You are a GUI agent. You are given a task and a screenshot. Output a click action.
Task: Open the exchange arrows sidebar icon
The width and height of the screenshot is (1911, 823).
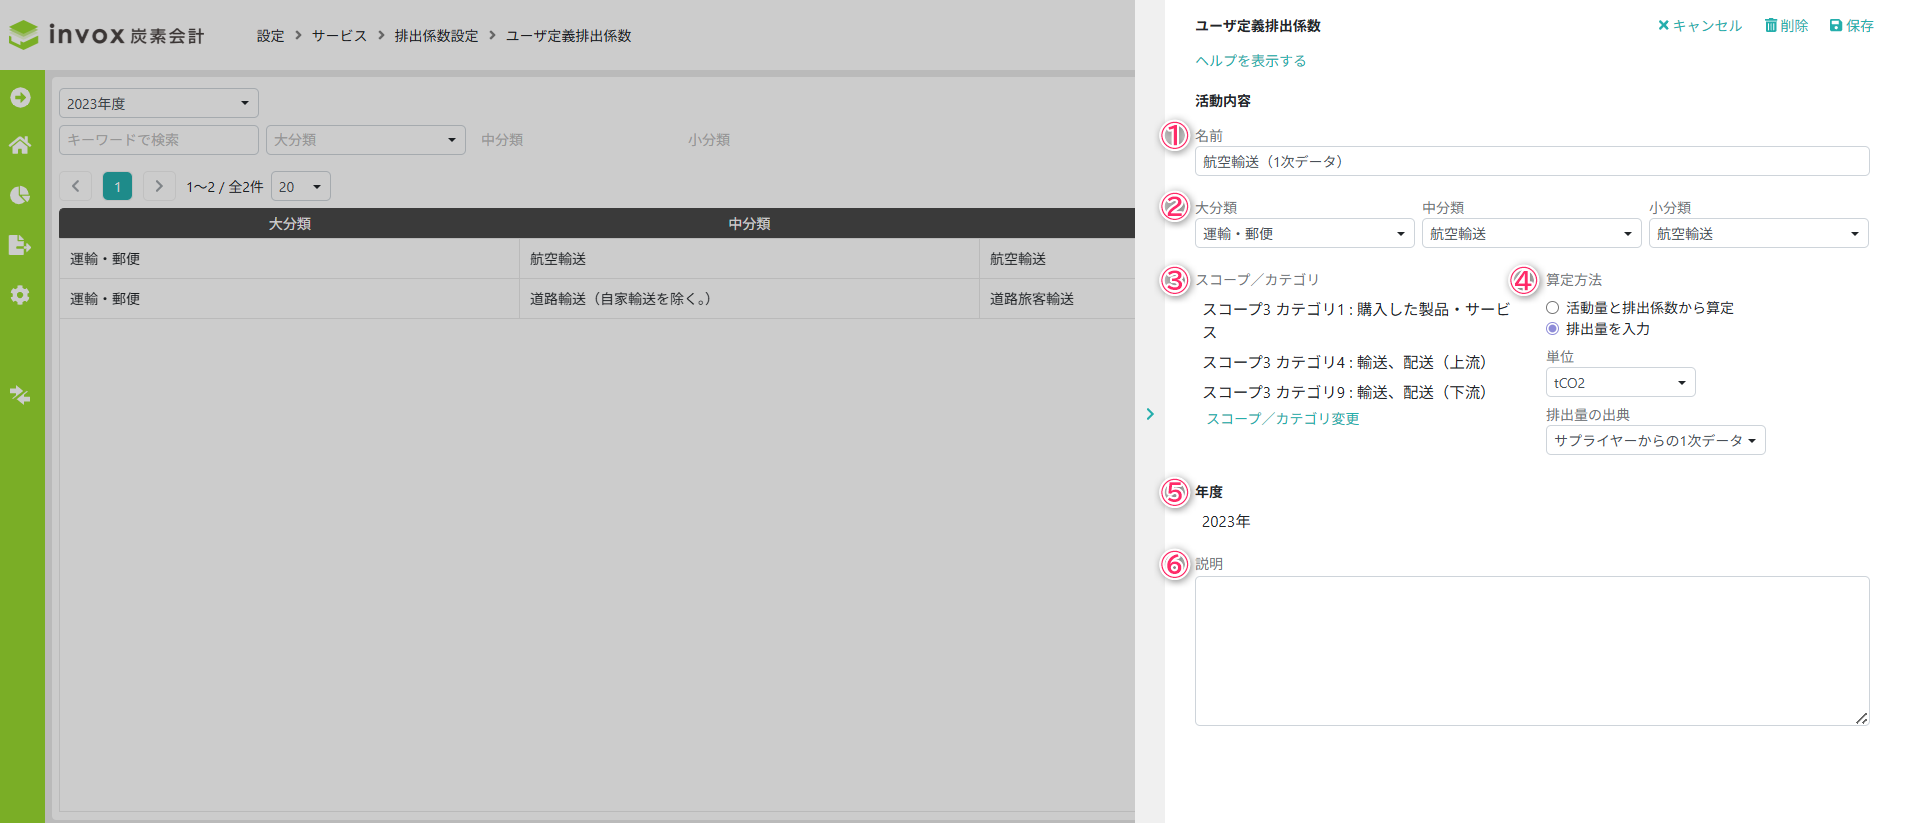(20, 395)
